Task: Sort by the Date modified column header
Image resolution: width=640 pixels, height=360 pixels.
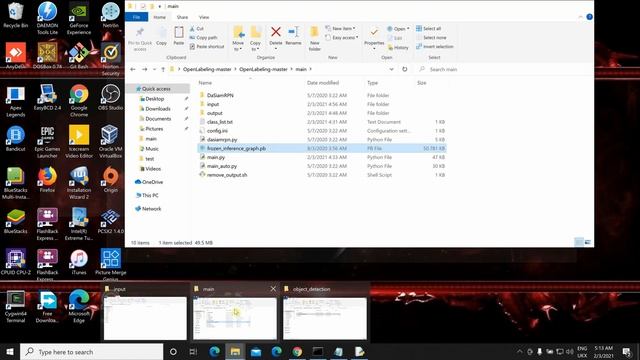Action: pyautogui.click(x=323, y=83)
